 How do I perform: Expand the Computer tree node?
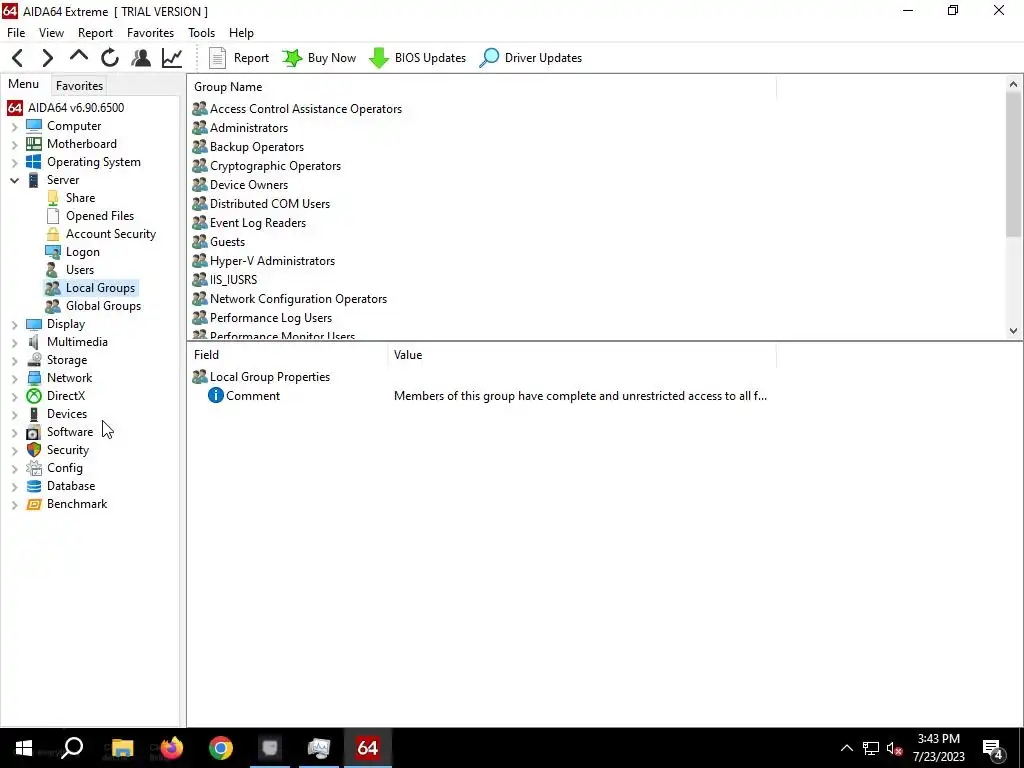tap(14, 126)
